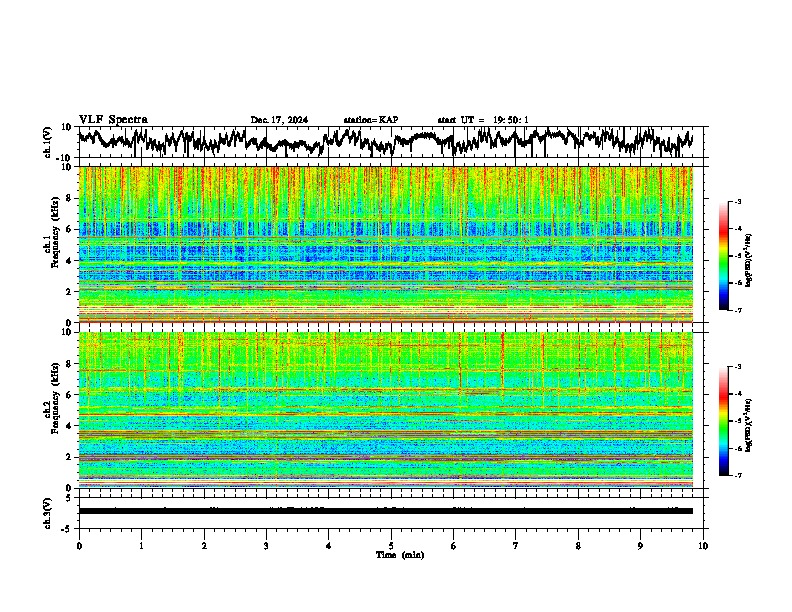Click the 'Time (min)' axis label
Viewport: 792px width, 612px height.
coord(400,555)
